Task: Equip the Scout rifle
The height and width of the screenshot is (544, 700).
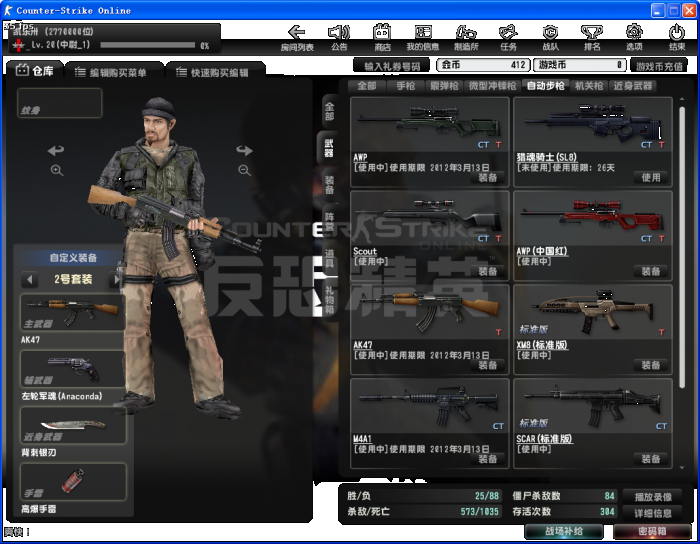Action: pyautogui.click(x=488, y=271)
